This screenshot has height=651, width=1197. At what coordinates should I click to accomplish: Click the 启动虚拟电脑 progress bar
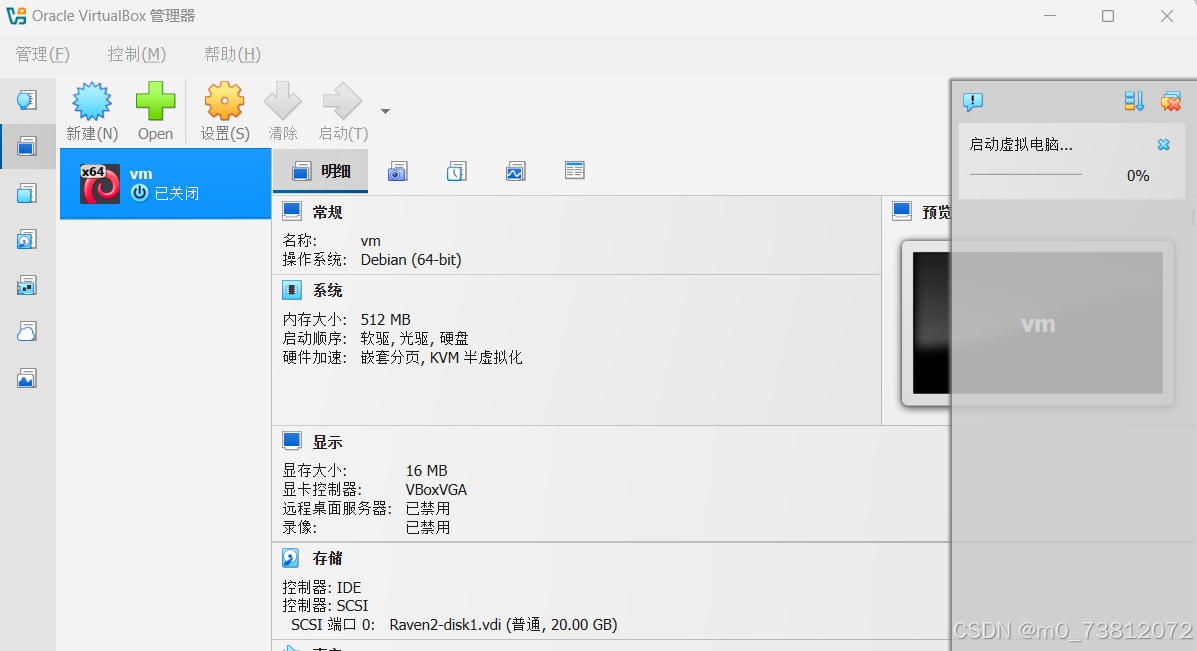[x=1025, y=175]
